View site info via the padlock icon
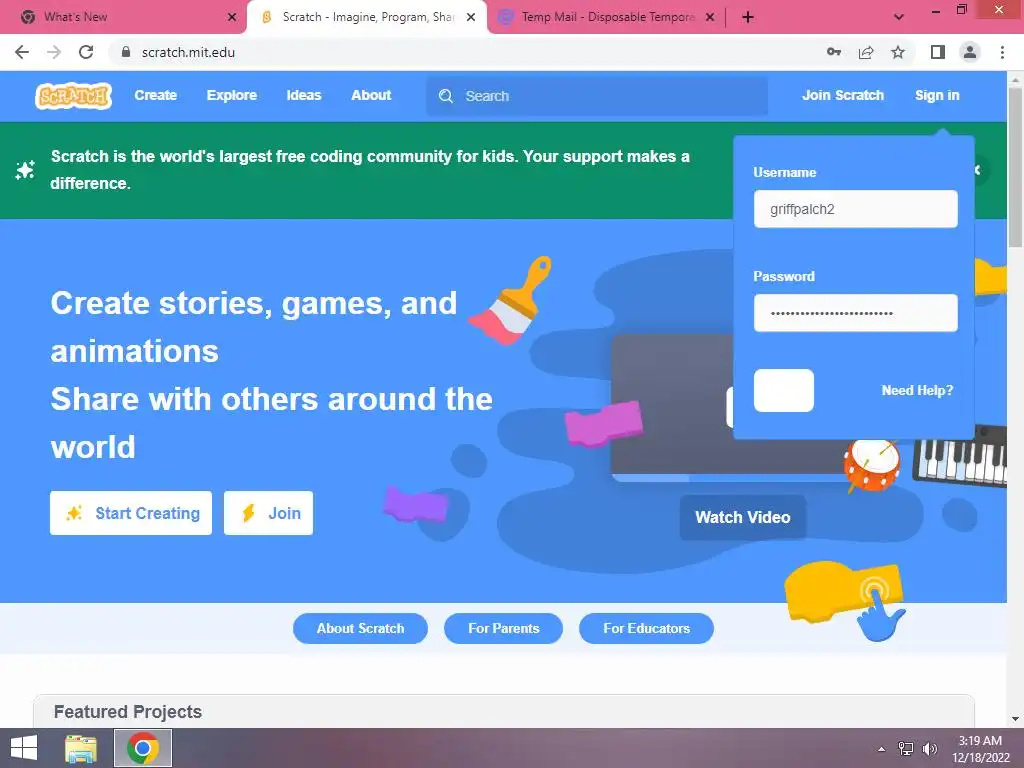Viewport: 1024px width, 768px height. click(x=127, y=52)
